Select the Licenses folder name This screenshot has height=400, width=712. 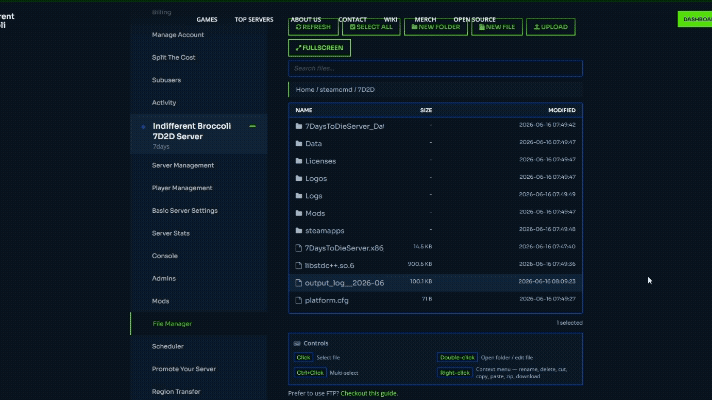(321, 161)
